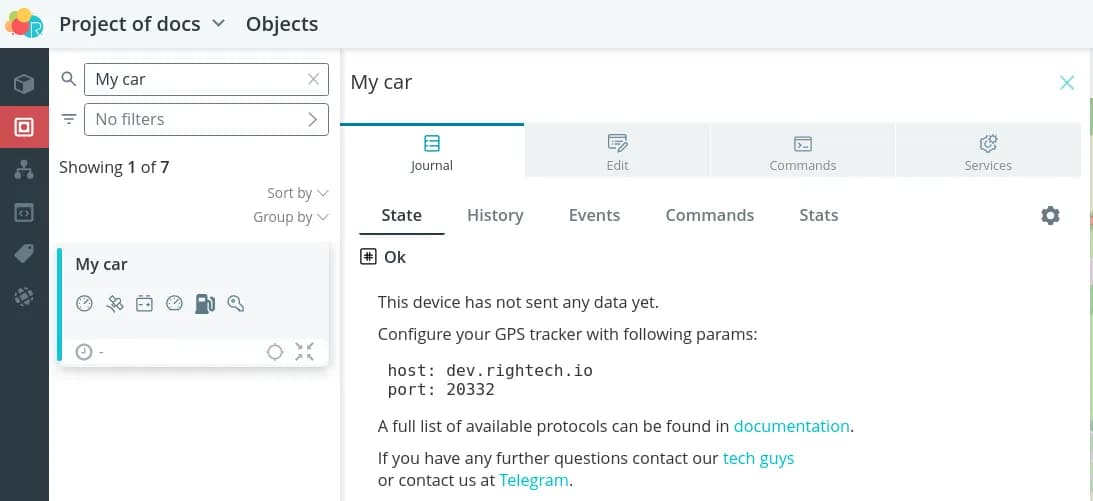Locate My car with the crosshair icon
This screenshot has width=1093, height=501.
click(275, 351)
